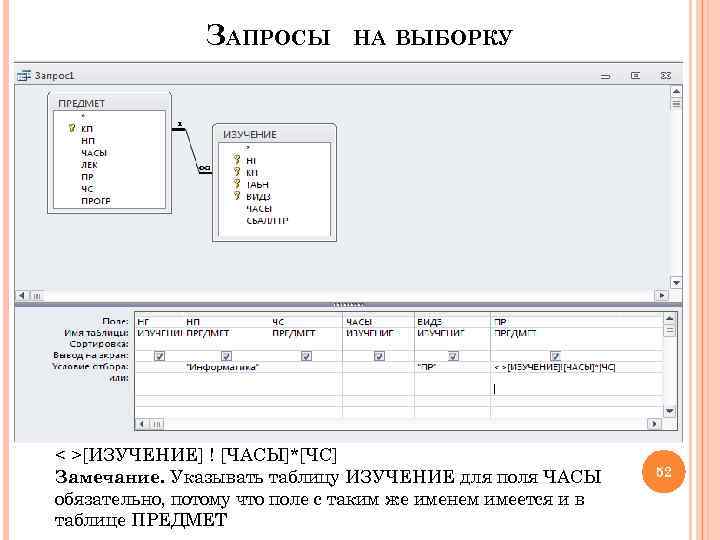The width and height of the screenshot is (720, 540).
Task: Click the ЧС field name cell in grid
Action: pos(306,322)
